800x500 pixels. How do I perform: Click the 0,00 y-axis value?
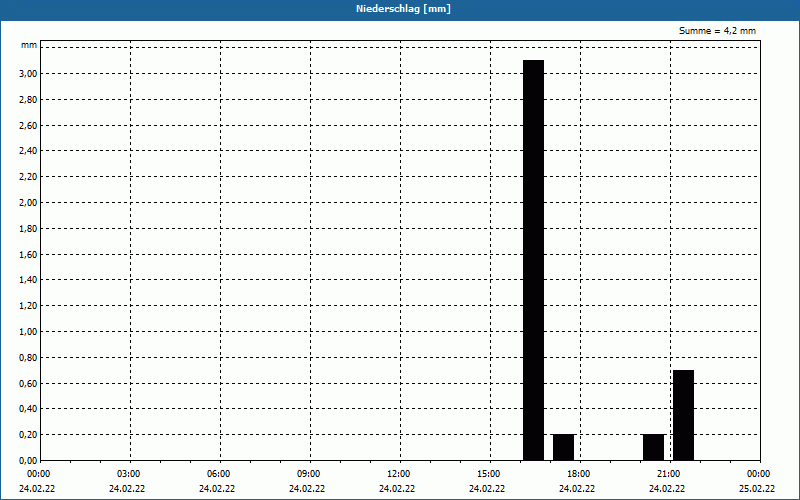pyautogui.click(x=28, y=461)
